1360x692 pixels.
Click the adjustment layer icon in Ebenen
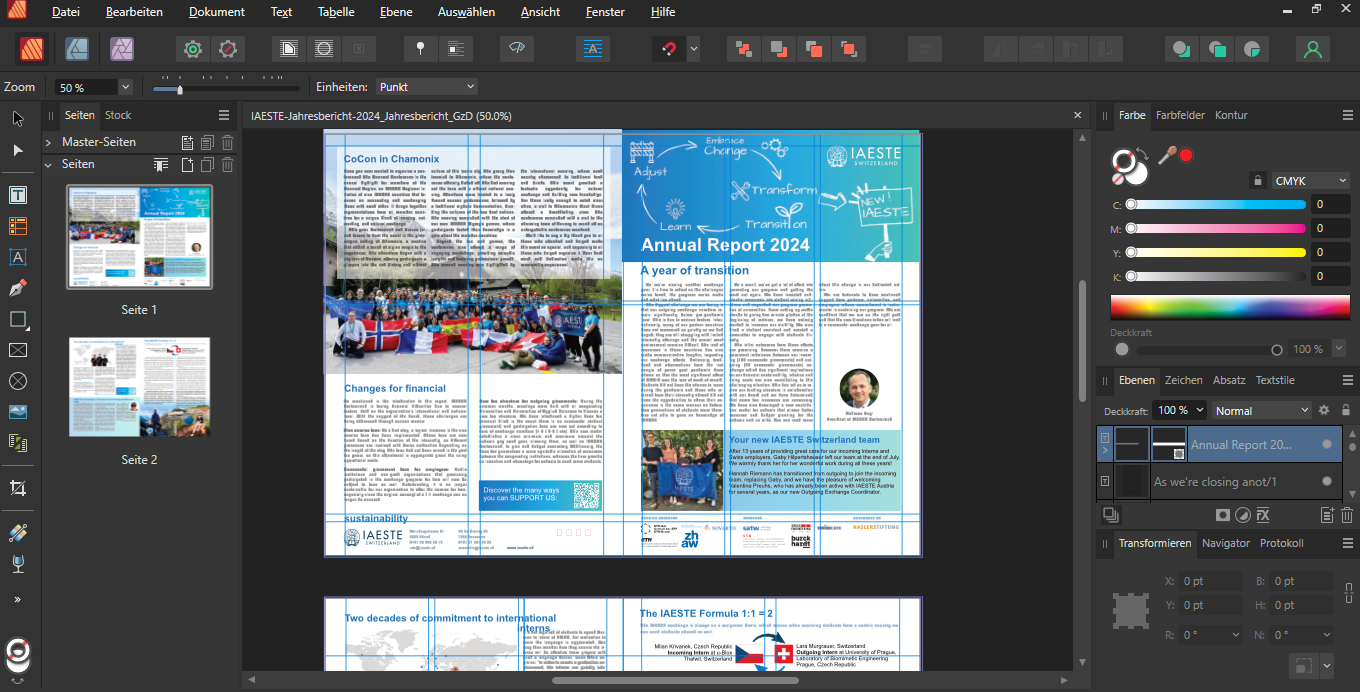point(1242,515)
